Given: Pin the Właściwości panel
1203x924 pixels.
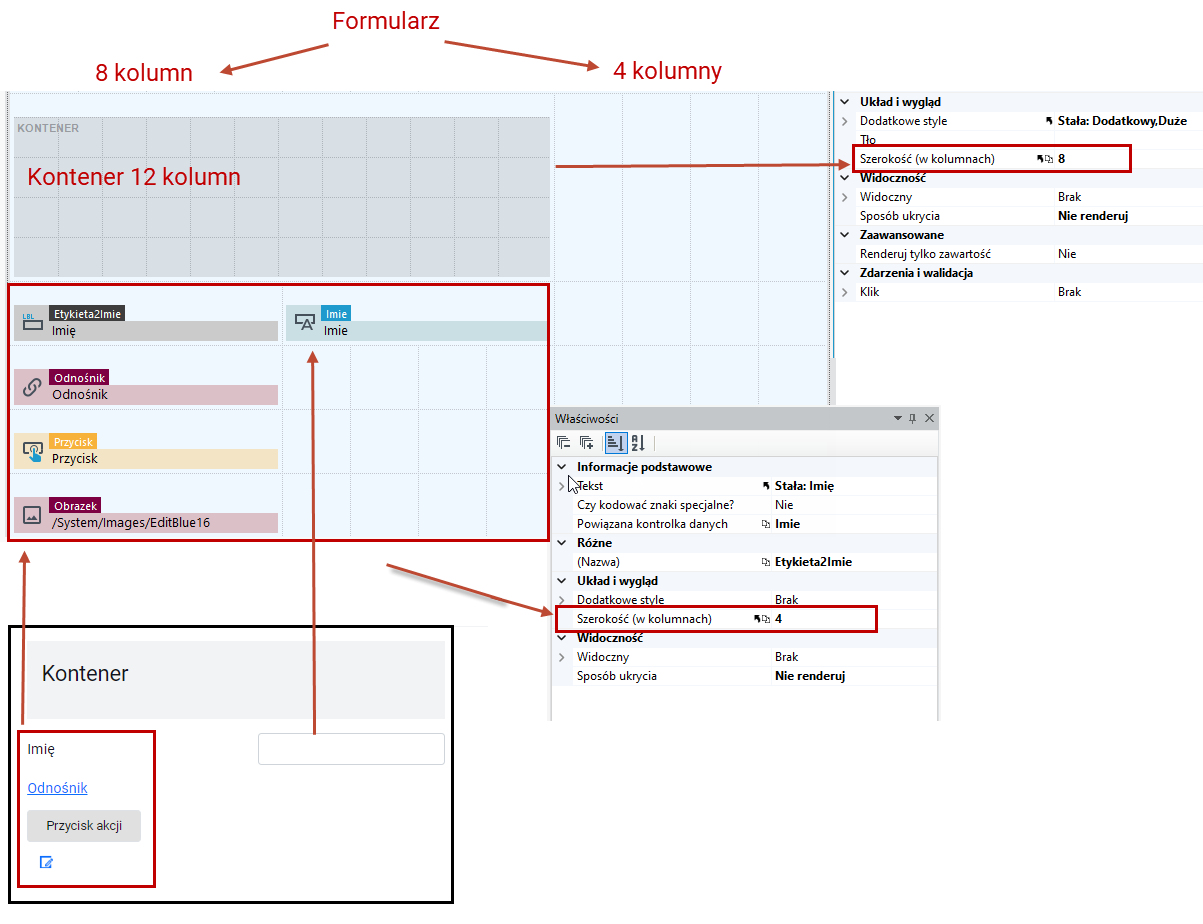Looking at the screenshot, I should [x=912, y=418].
